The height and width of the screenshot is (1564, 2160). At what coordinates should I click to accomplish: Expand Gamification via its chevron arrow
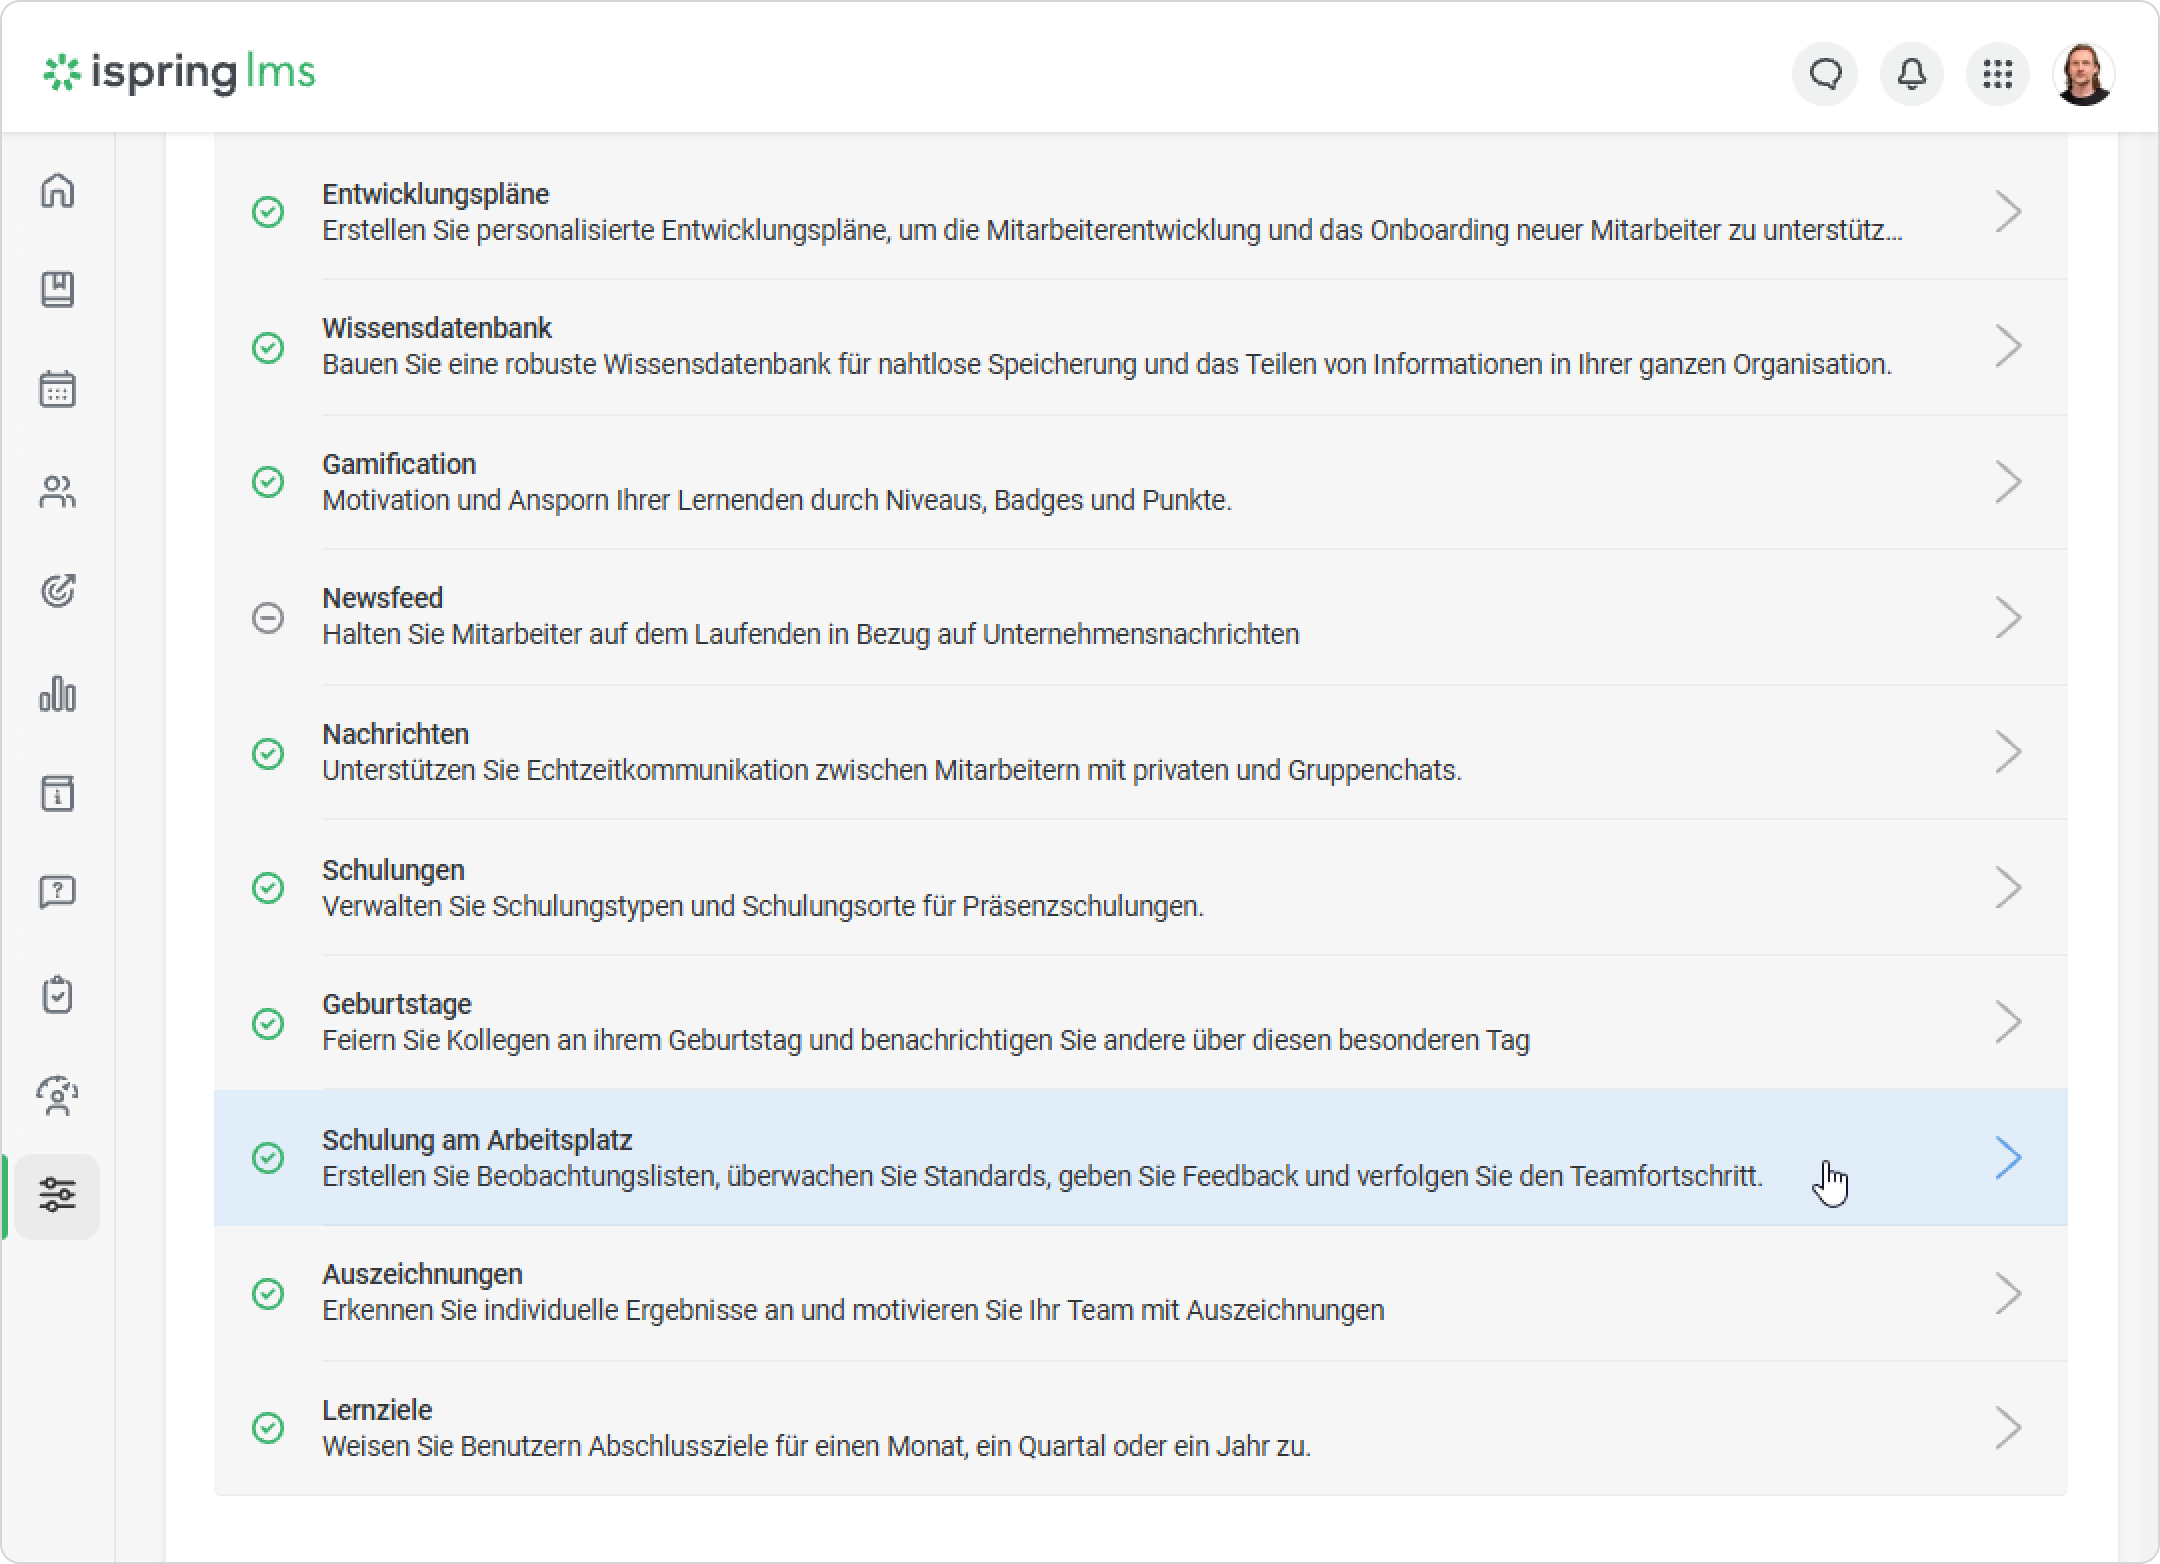tap(2008, 482)
